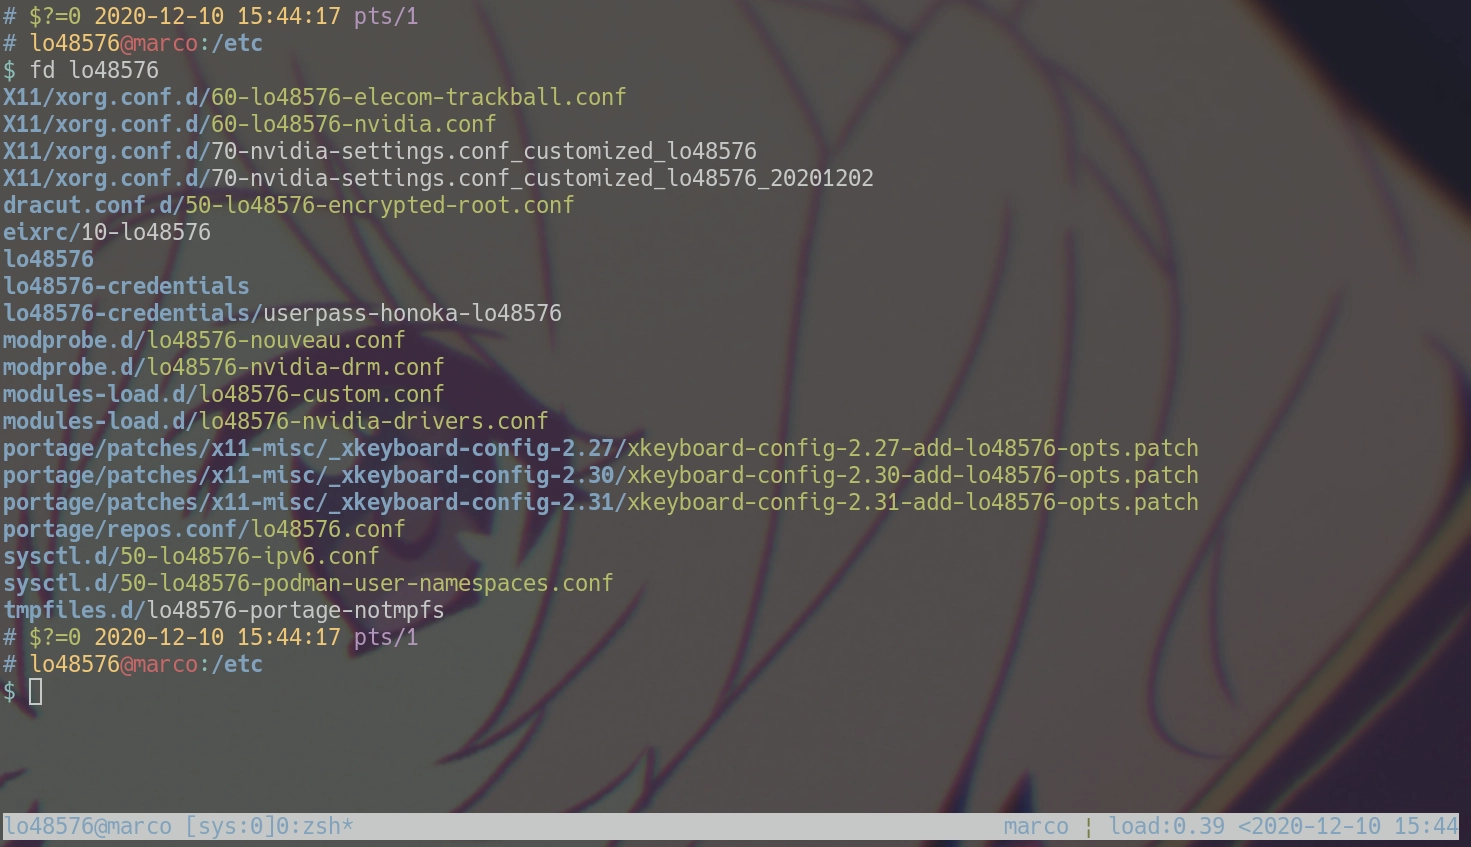Select the 60-lo48576-nvidia.conf line
This screenshot has height=847, width=1471.
(x=249, y=124)
